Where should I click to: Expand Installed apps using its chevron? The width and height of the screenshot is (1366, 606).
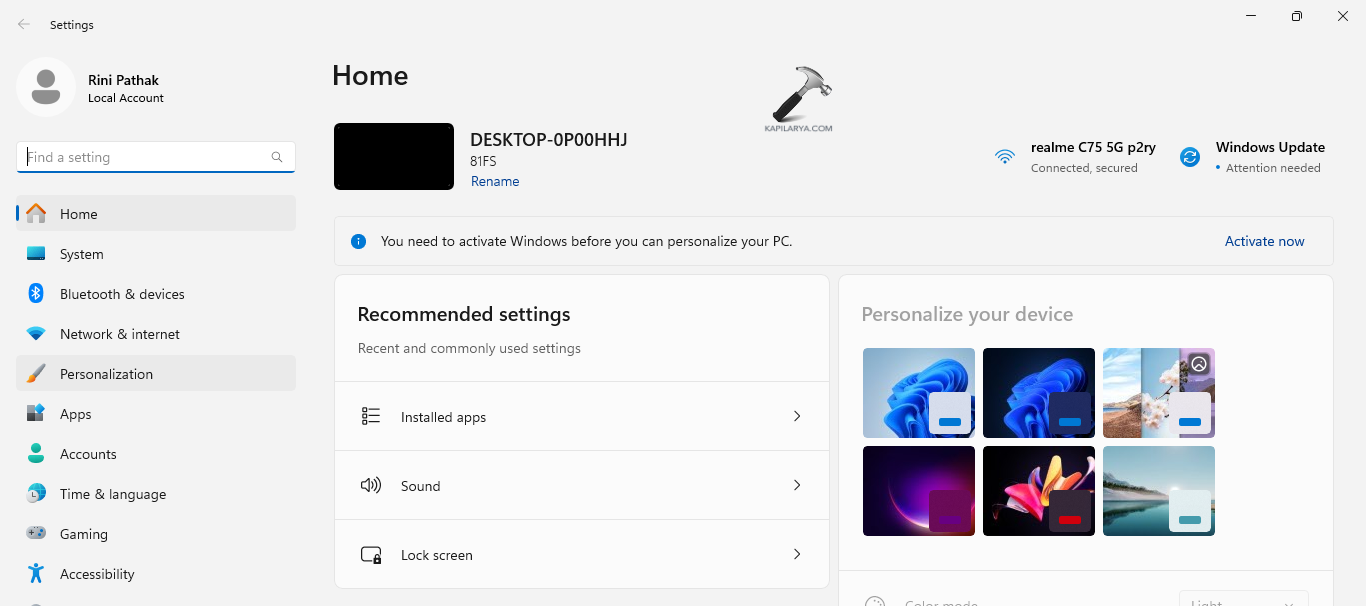click(x=797, y=415)
